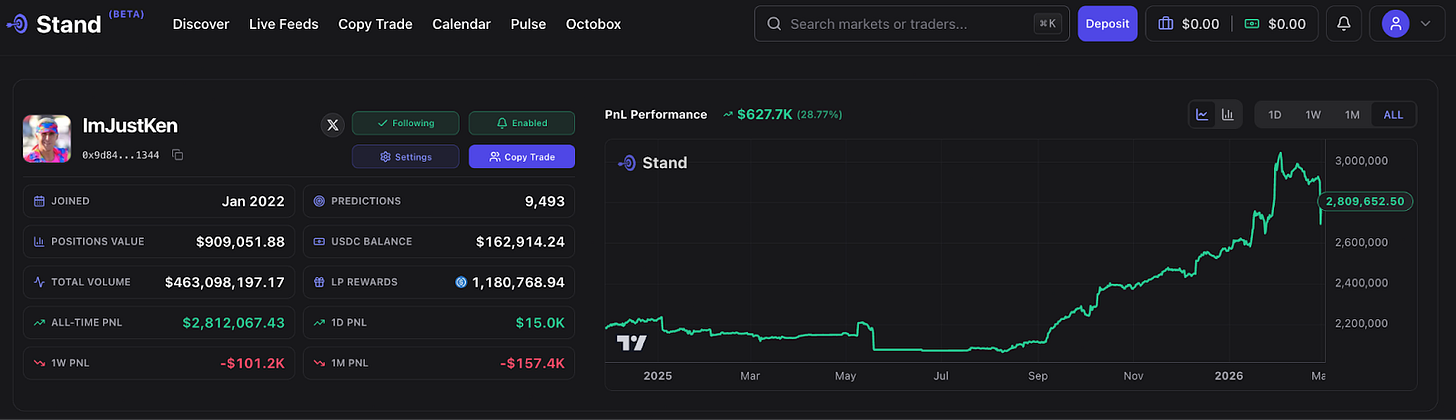Switch to line chart view

[1203, 115]
